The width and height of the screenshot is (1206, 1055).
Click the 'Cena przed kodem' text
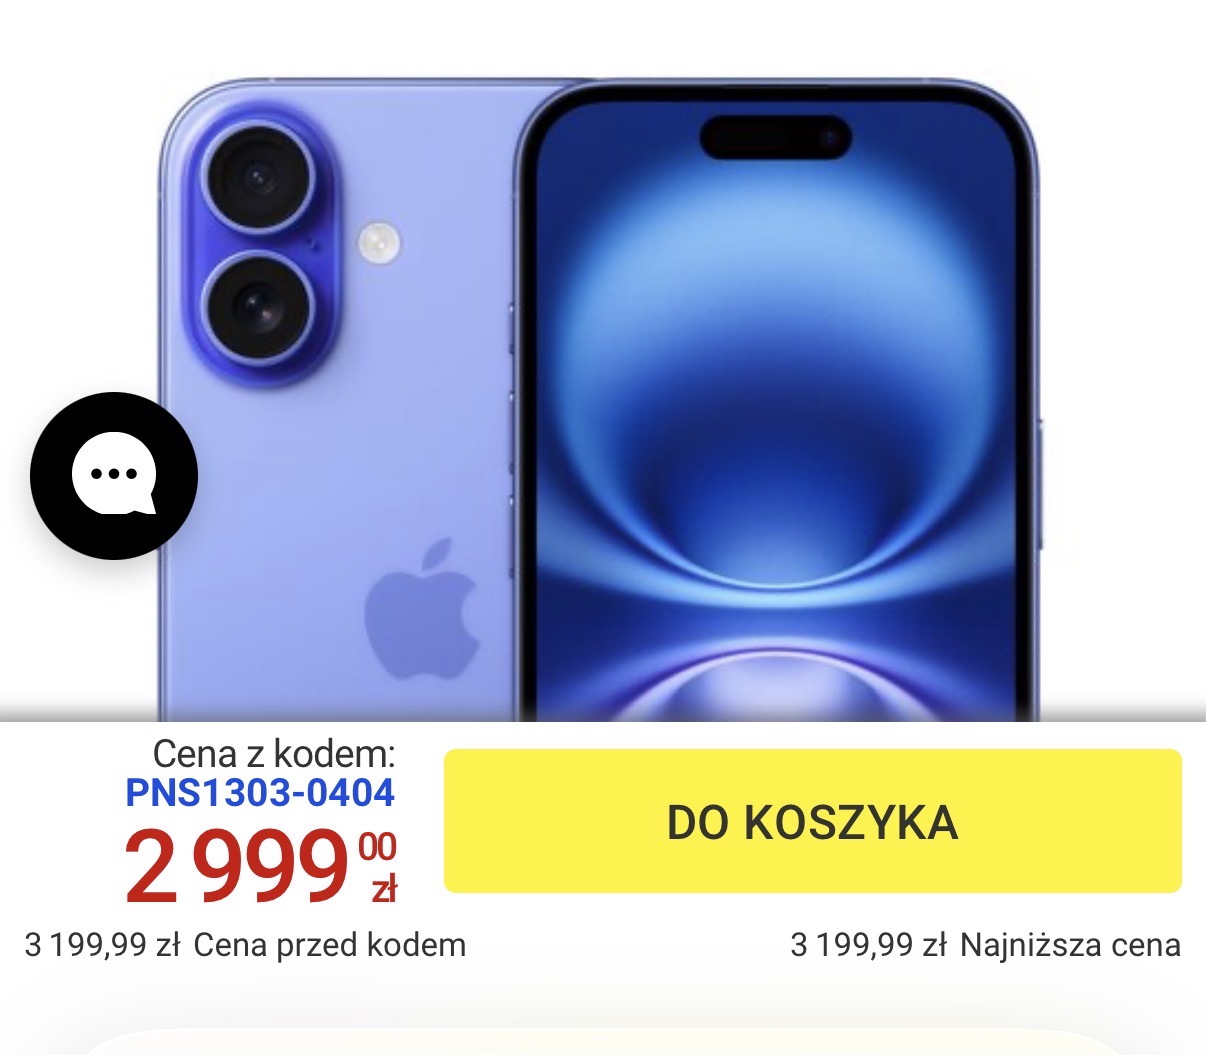point(330,945)
